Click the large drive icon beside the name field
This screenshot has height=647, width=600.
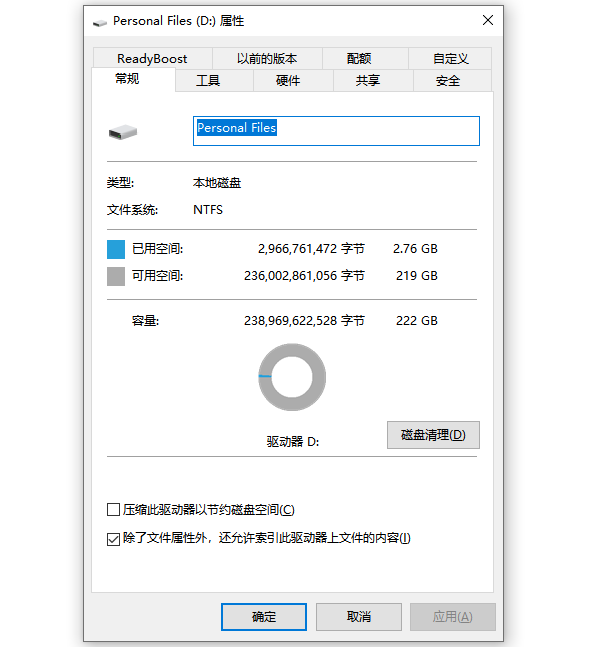click(123, 132)
